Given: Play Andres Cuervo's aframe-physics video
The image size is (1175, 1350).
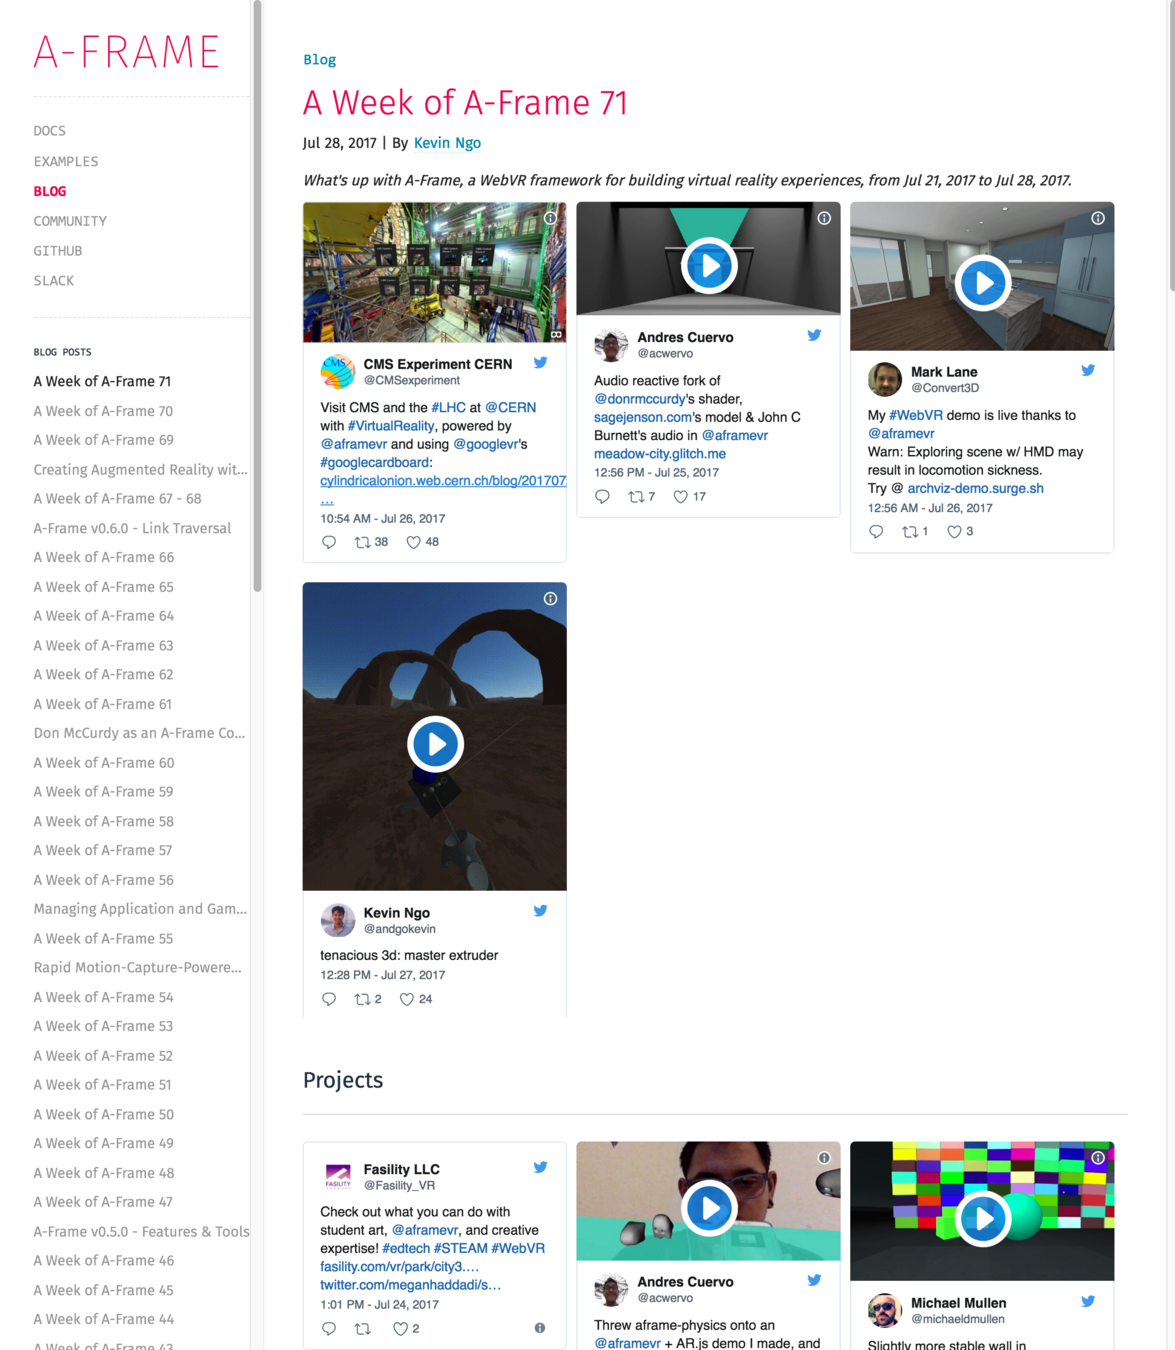Looking at the screenshot, I should coord(709,1208).
